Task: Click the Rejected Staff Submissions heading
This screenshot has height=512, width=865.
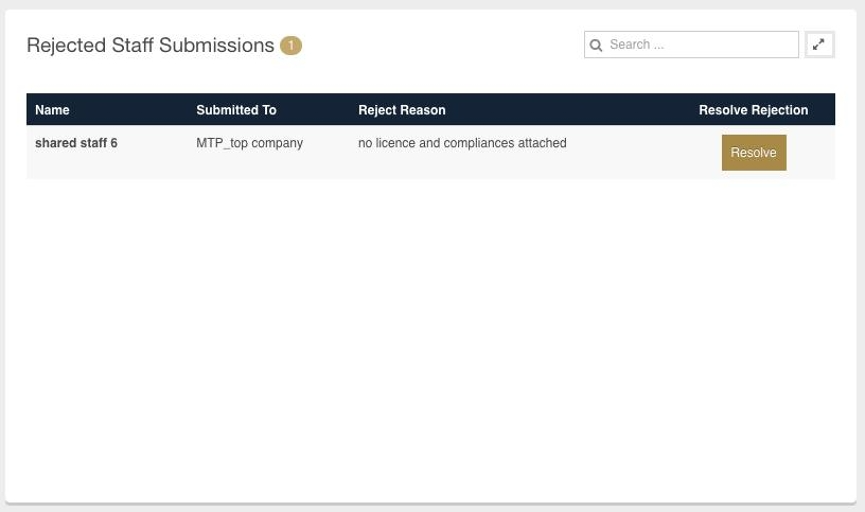Action: pyautogui.click(x=150, y=45)
